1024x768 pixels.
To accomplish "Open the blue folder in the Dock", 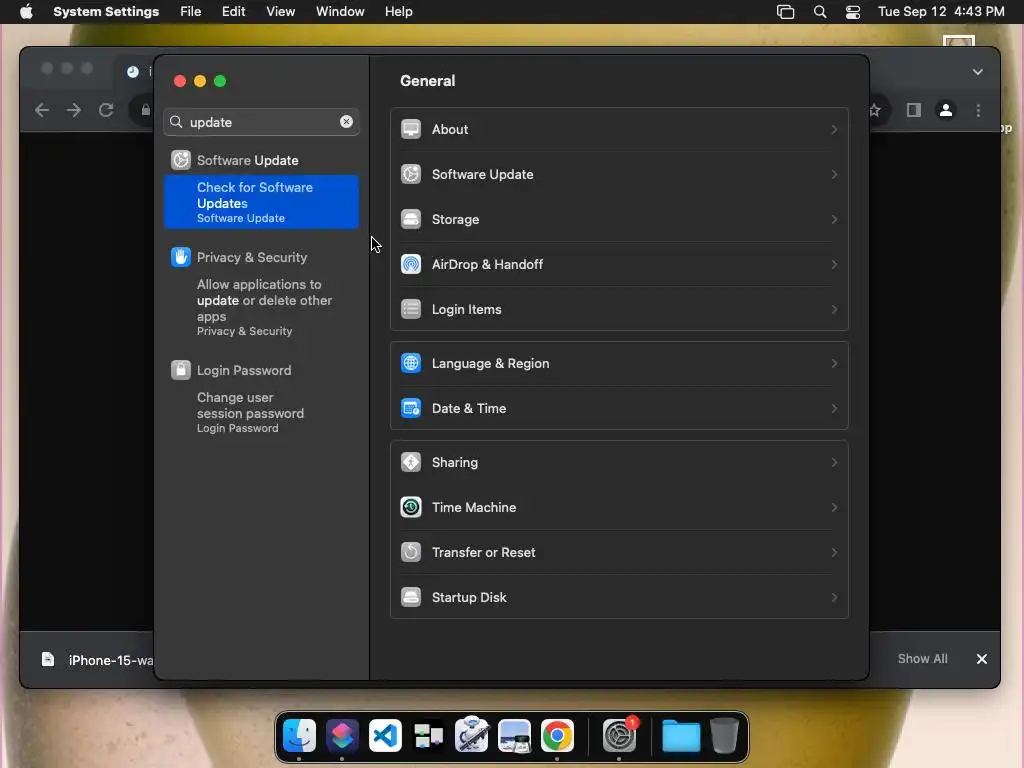I will point(681,736).
